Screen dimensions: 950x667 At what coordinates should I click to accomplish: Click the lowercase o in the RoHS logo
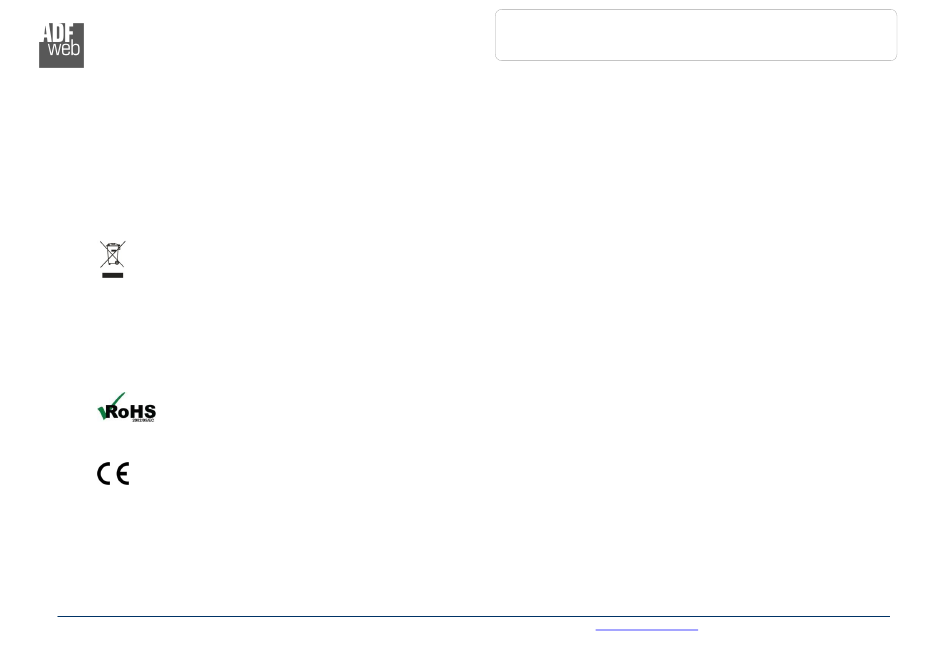124,414
